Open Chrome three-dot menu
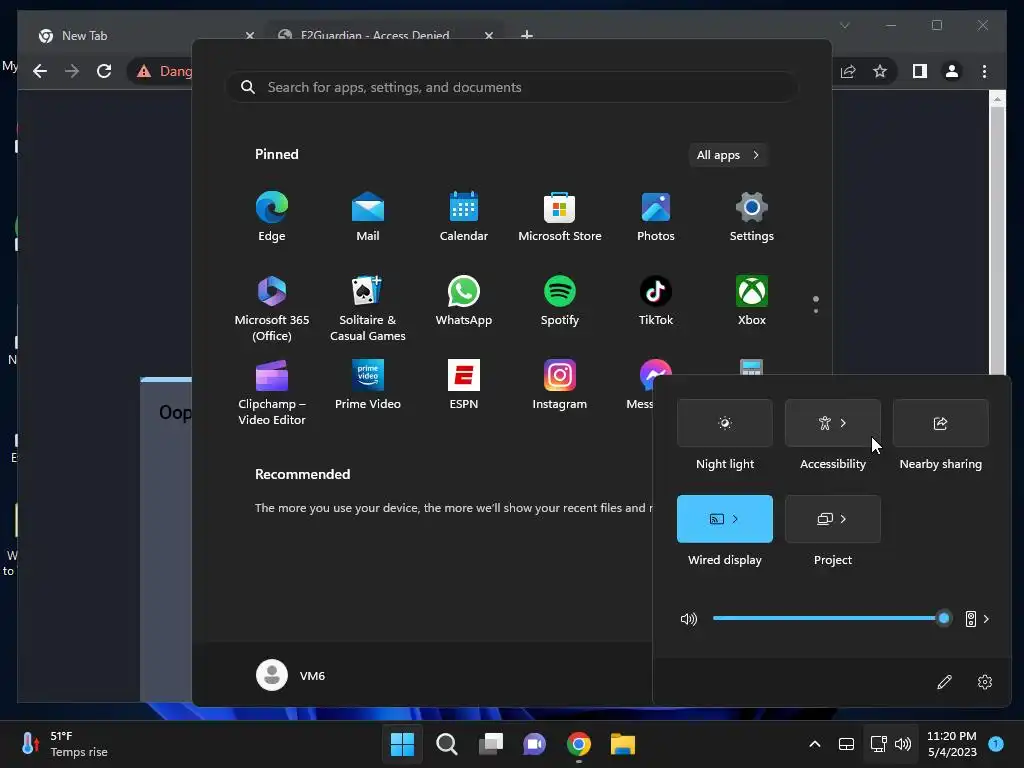The image size is (1024, 768). (984, 71)
